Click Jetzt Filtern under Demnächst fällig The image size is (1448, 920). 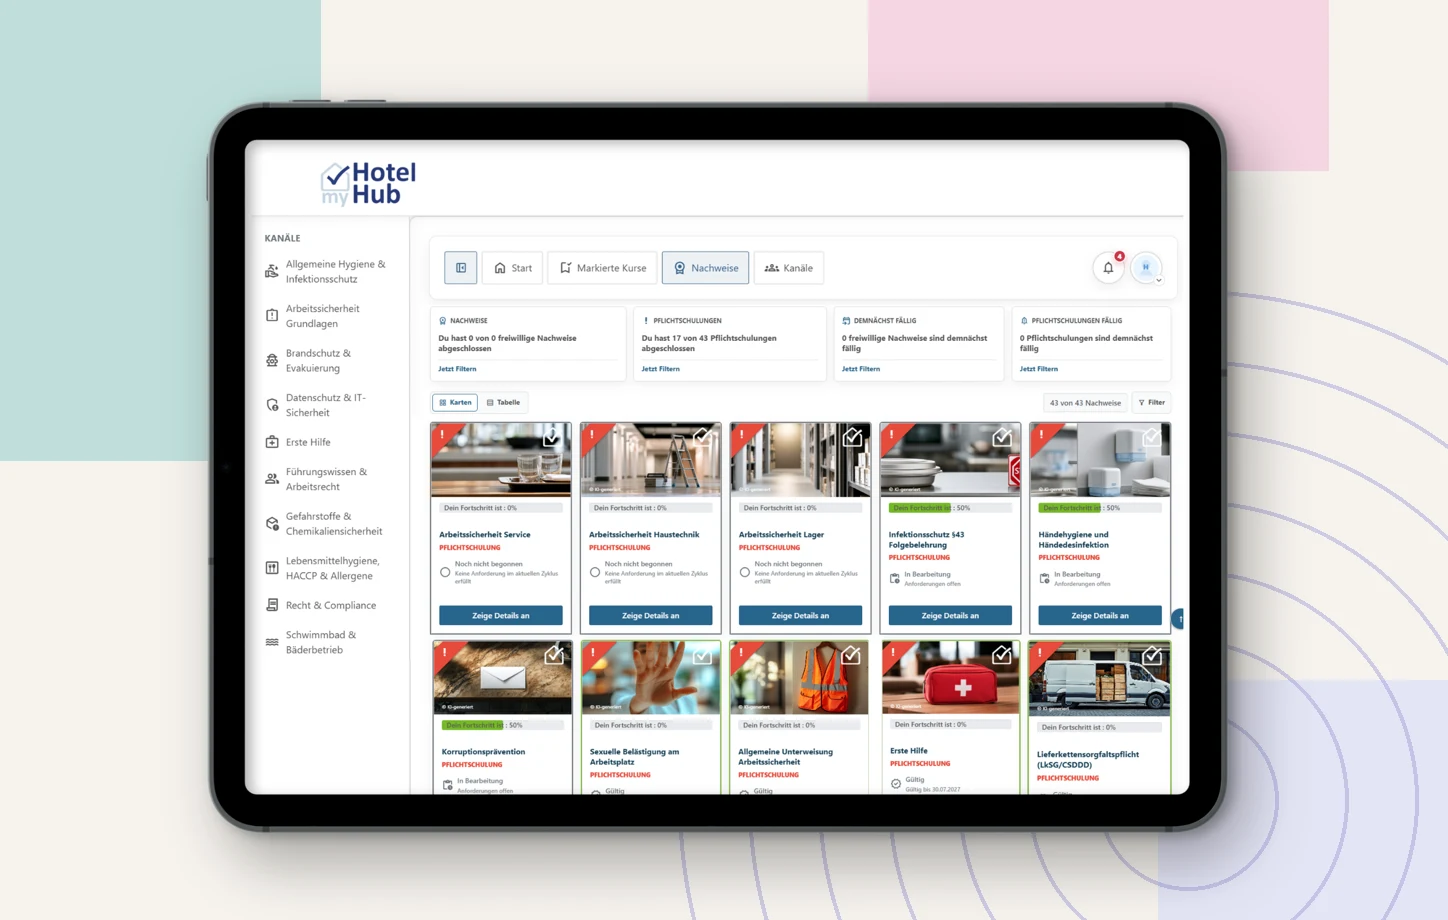(x=861, y=369)
